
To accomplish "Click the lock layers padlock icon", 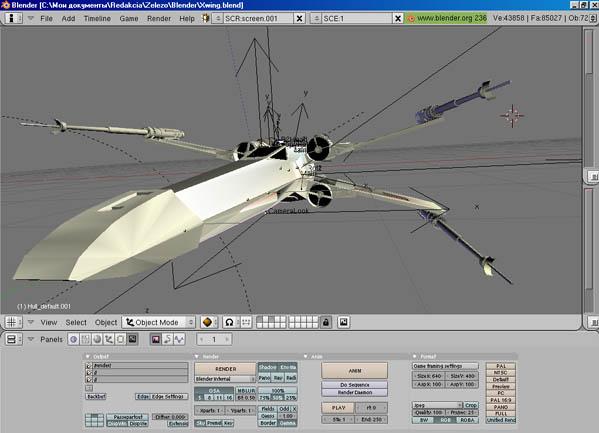I will point(326,323).
